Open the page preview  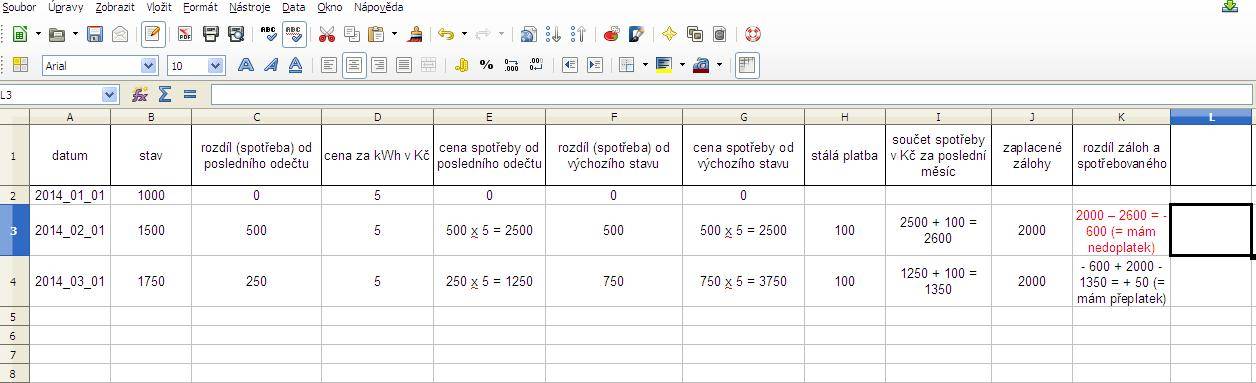(x=236, y=34)
